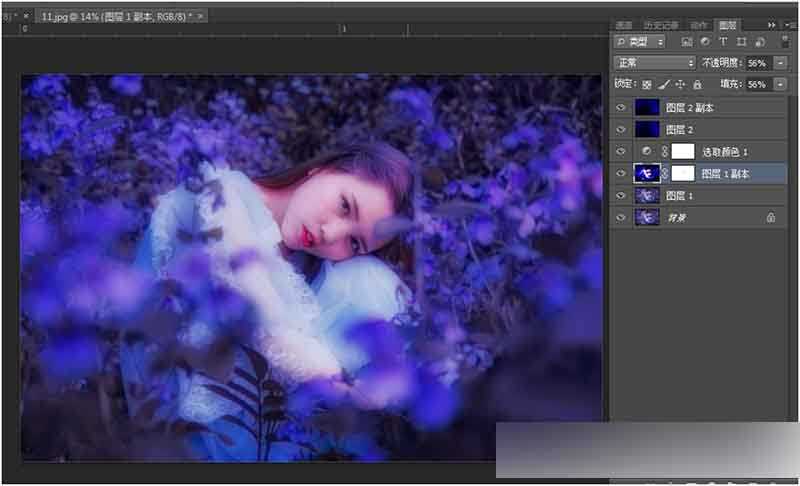Hide the 图层 2 副本 layer
800x486 pixels.
tap(621, 108)
